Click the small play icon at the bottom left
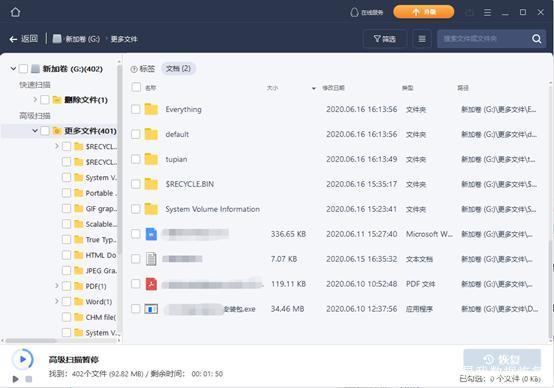The image size is (554, 388). (15, 379)
